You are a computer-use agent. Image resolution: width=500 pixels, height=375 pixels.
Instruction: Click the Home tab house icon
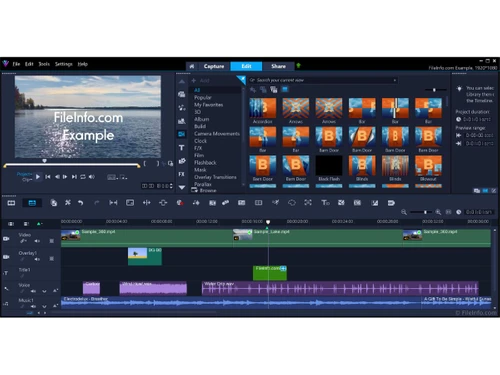[192, 66]
